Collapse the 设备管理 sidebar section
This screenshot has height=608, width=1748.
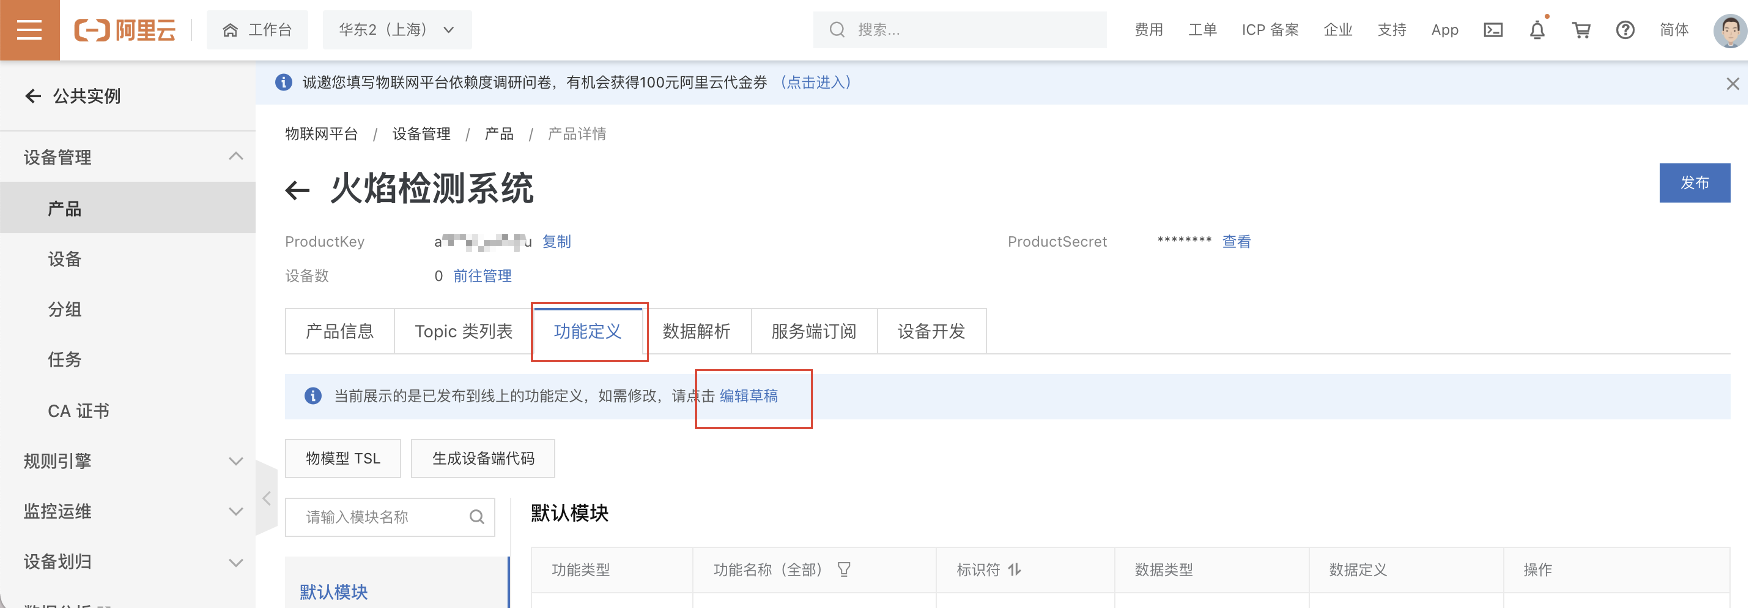click(236, 156)
